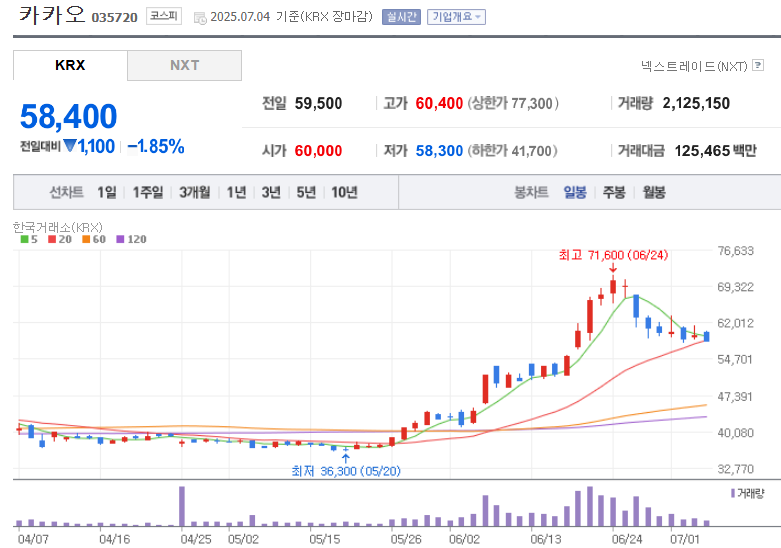
Task: Click the red 20-day moving average legend swatch
Action: point(52,240)
